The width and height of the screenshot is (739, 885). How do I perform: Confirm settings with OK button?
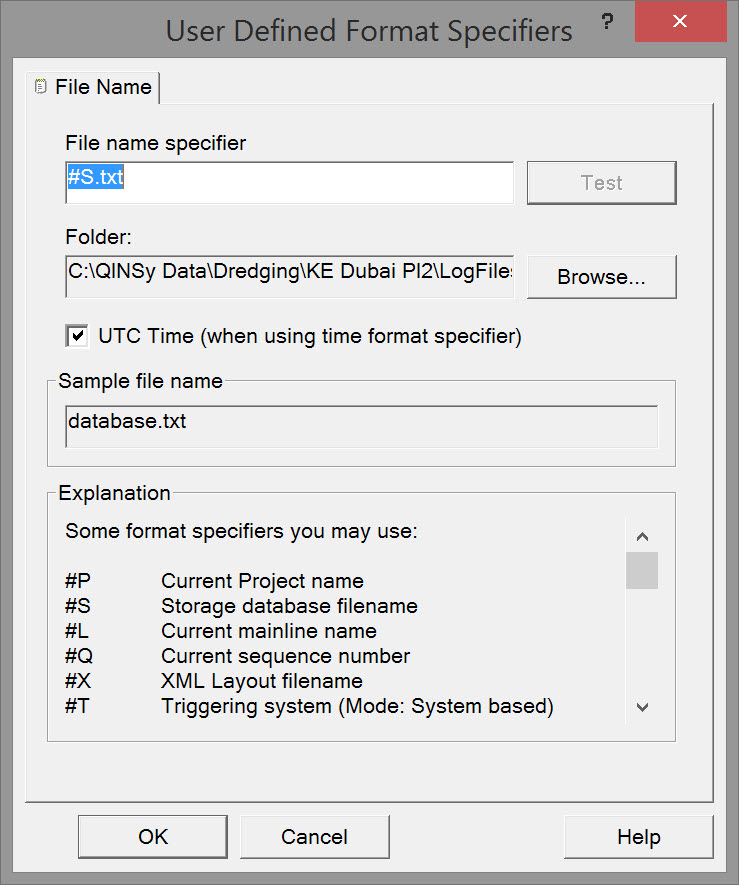[x=153, y=837]
